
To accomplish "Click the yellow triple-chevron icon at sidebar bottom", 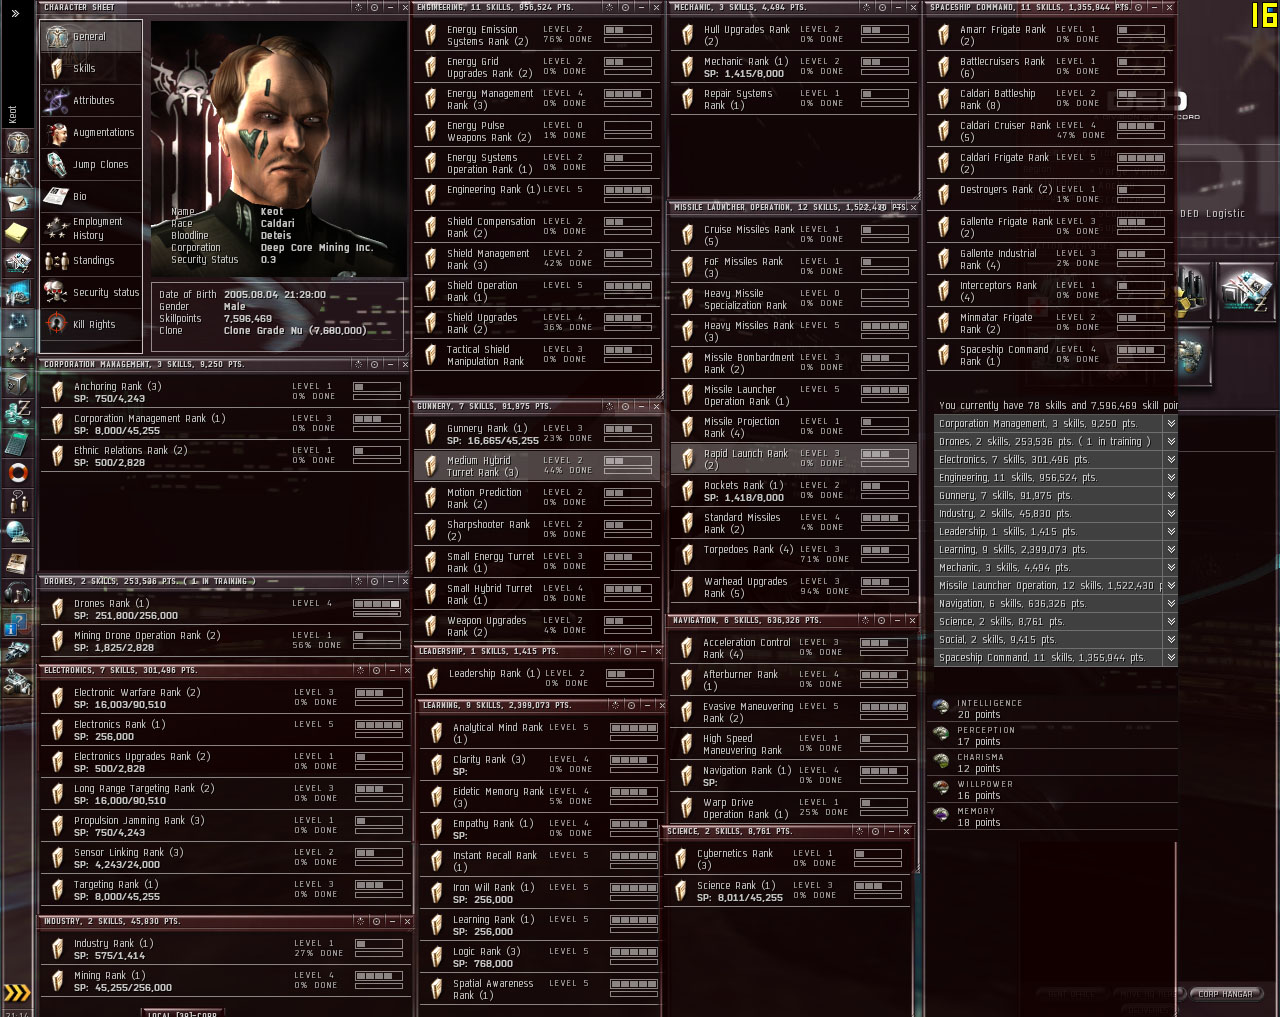I will click(17, 992).
